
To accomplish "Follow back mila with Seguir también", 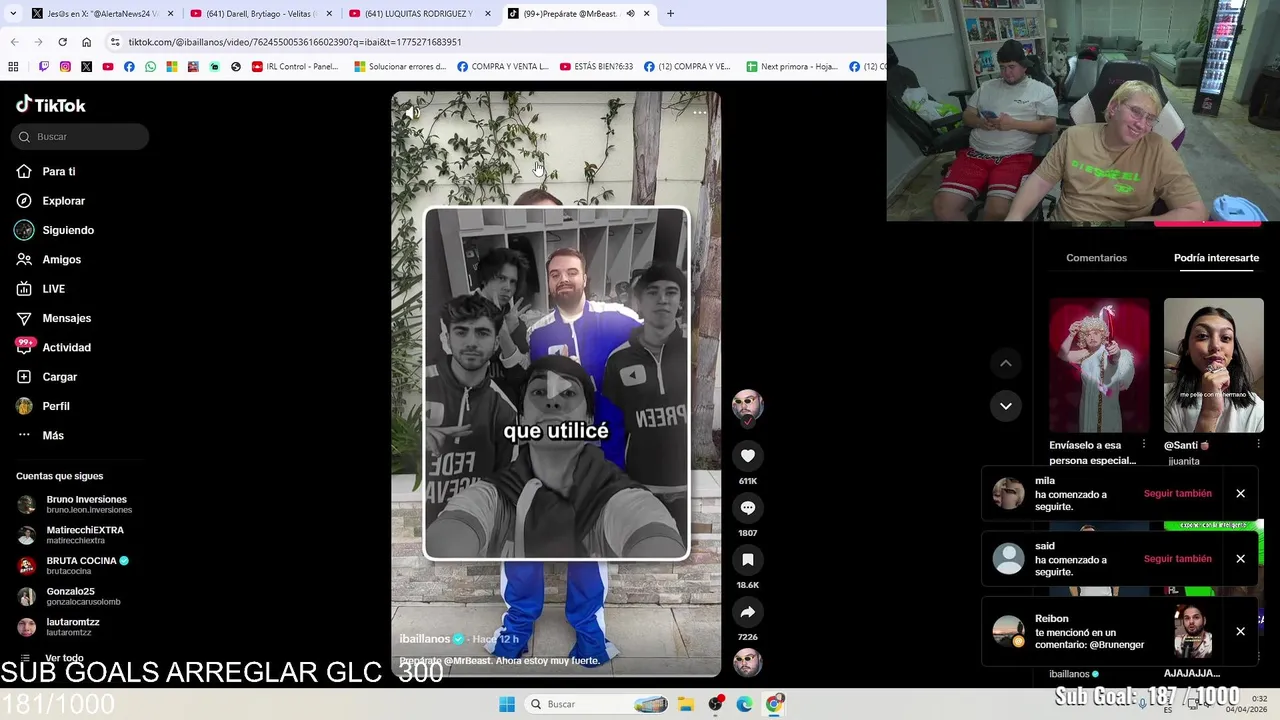I will coord(1177,494).
